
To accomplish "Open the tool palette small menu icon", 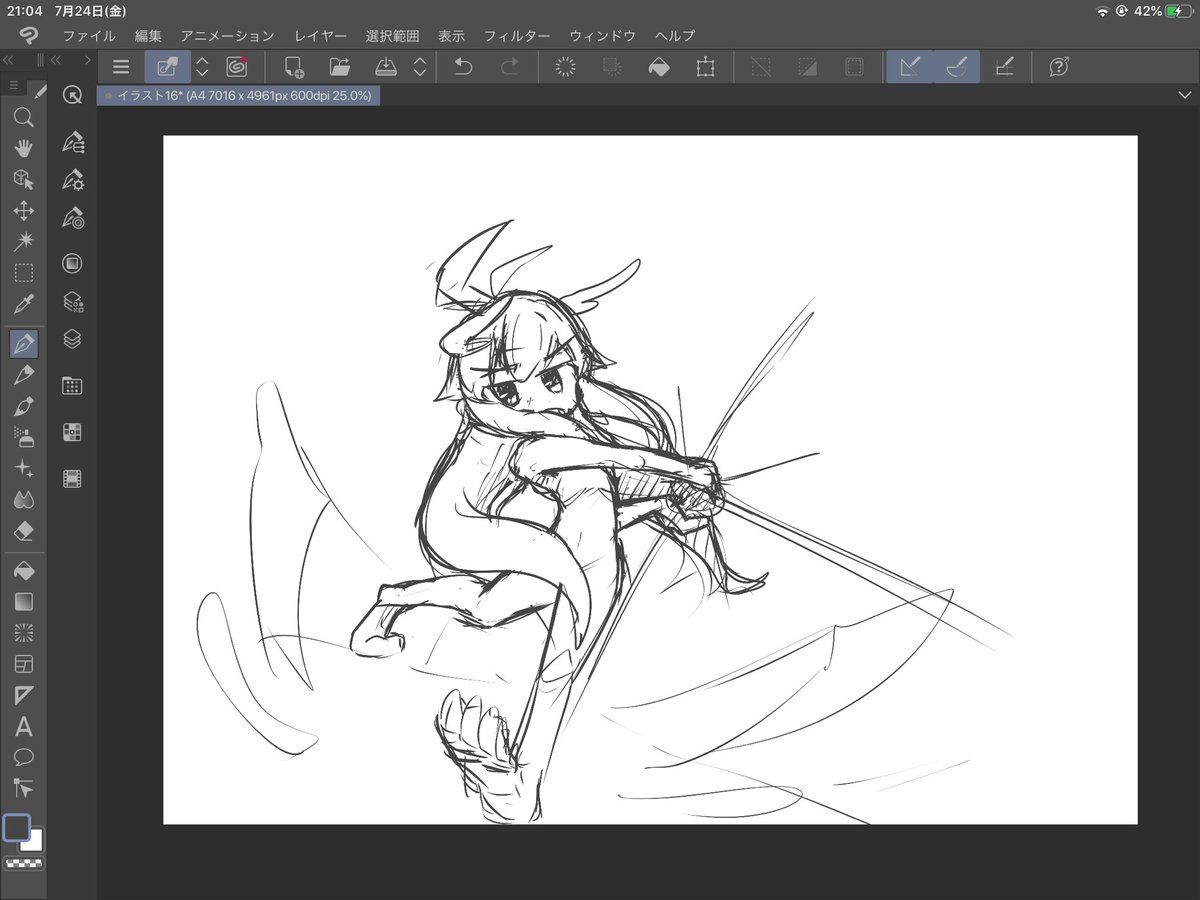I will pyautogui.click(x=14, y=85).
